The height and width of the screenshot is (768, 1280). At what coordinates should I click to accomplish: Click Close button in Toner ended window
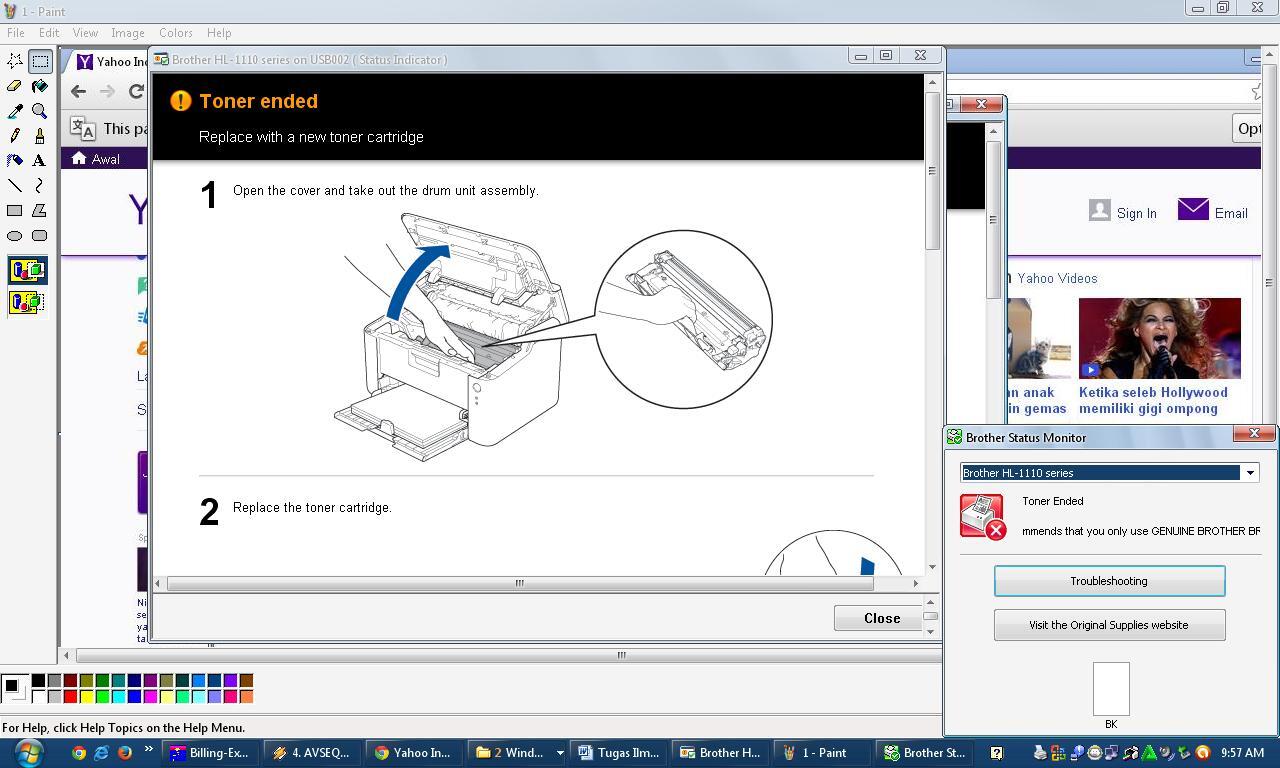click(x=878, y=618)
